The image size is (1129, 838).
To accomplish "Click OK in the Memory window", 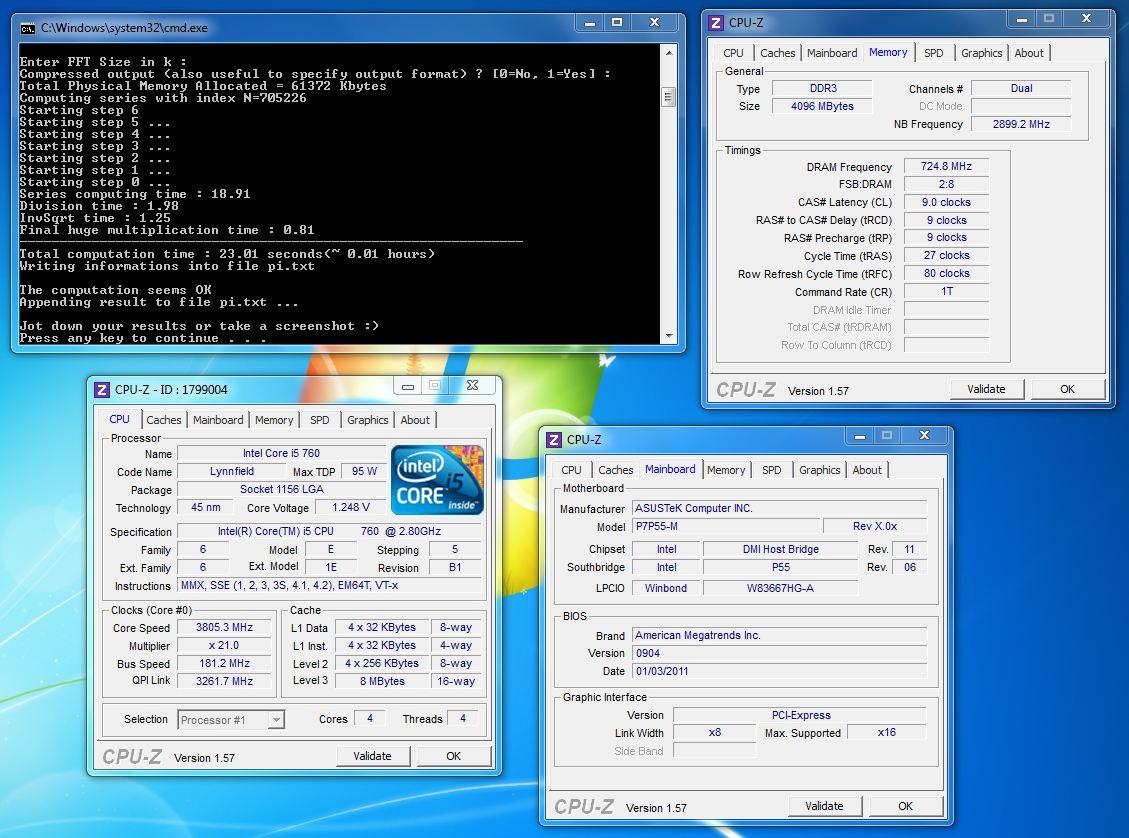I will (1067, 389).
